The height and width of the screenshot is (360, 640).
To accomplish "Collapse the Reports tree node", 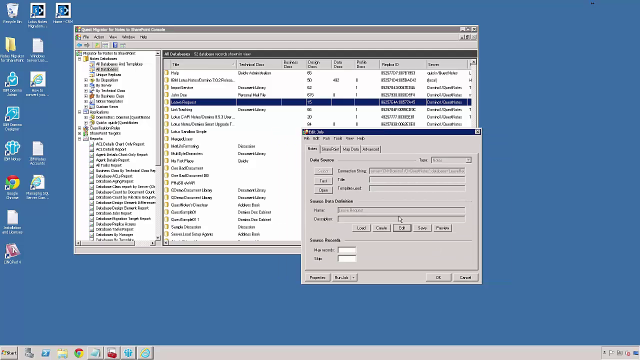I will (80, 139).
